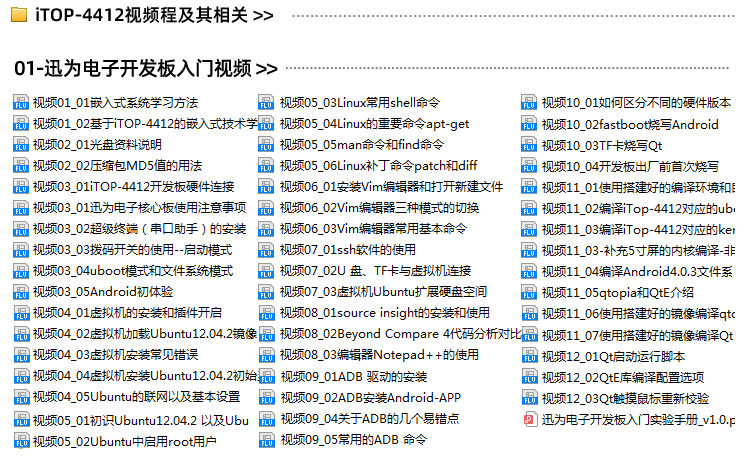Click FLV icon for 视频05_05man命令和find命令

click(x=266, y=144)
